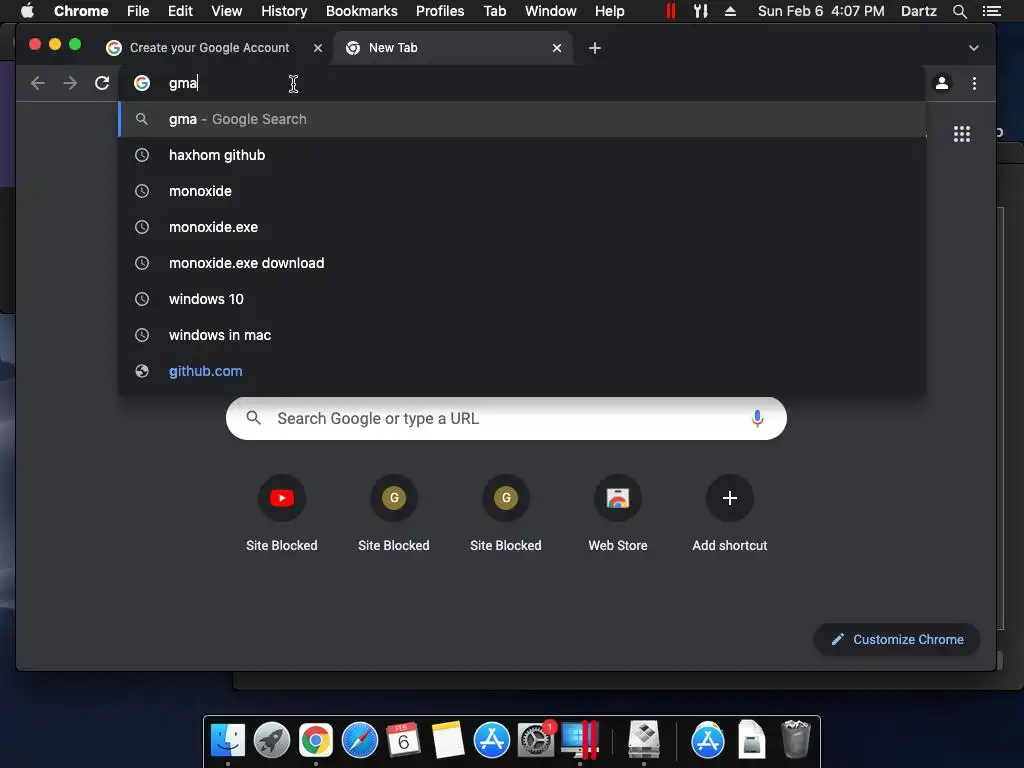The image size is (1024, 768).
Task: Reload the current page
Action: 102,83
